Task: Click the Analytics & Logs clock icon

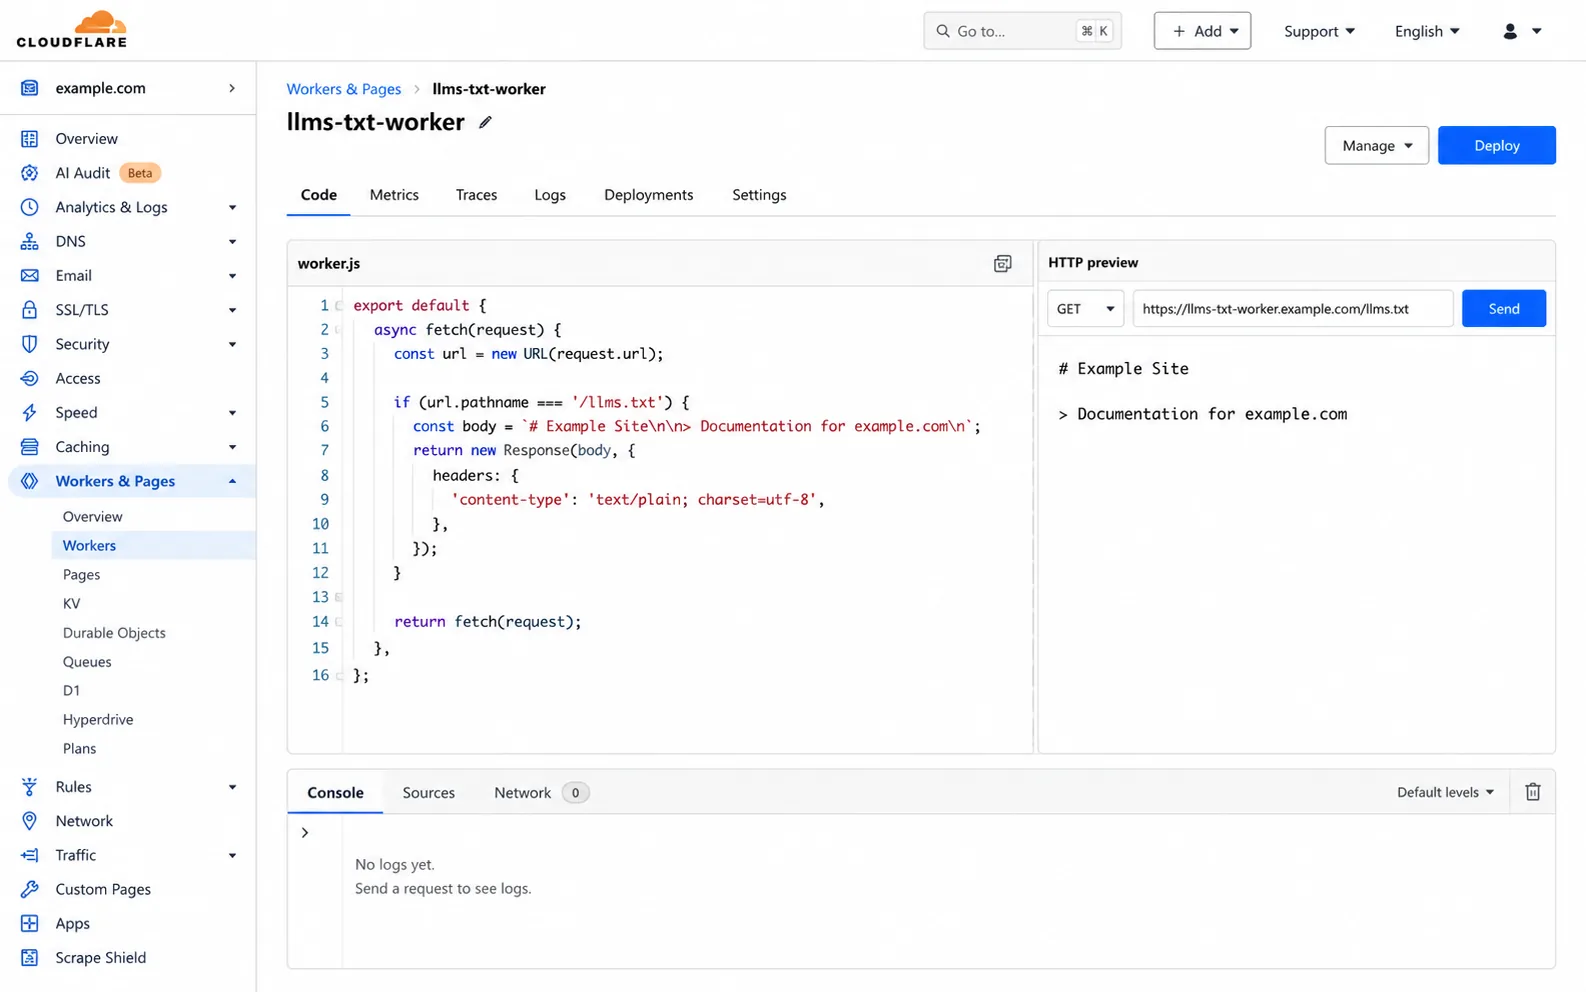Action: (x=30, y=207)
